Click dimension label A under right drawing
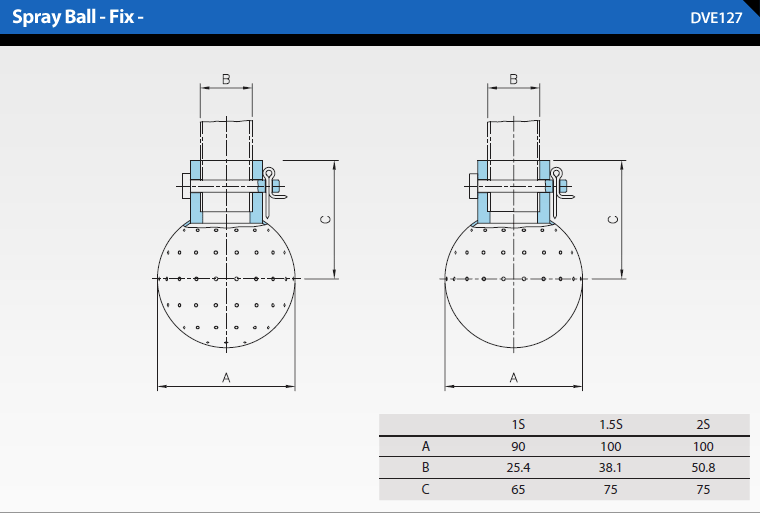The image size is (760, 513). (514, 378)
